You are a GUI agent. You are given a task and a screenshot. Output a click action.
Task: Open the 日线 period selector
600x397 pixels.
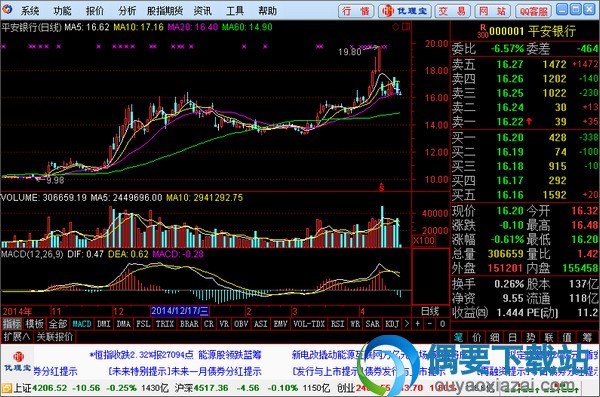point(430,311)
